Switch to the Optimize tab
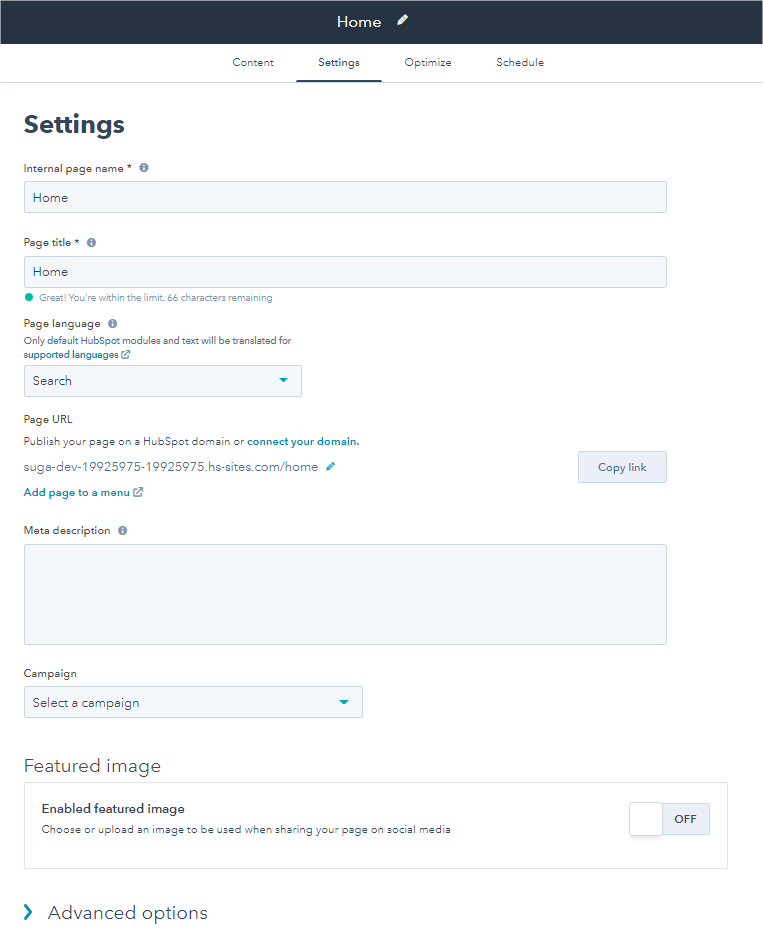Viewport: 763px width, 934px height. click(x=428, y=62)
